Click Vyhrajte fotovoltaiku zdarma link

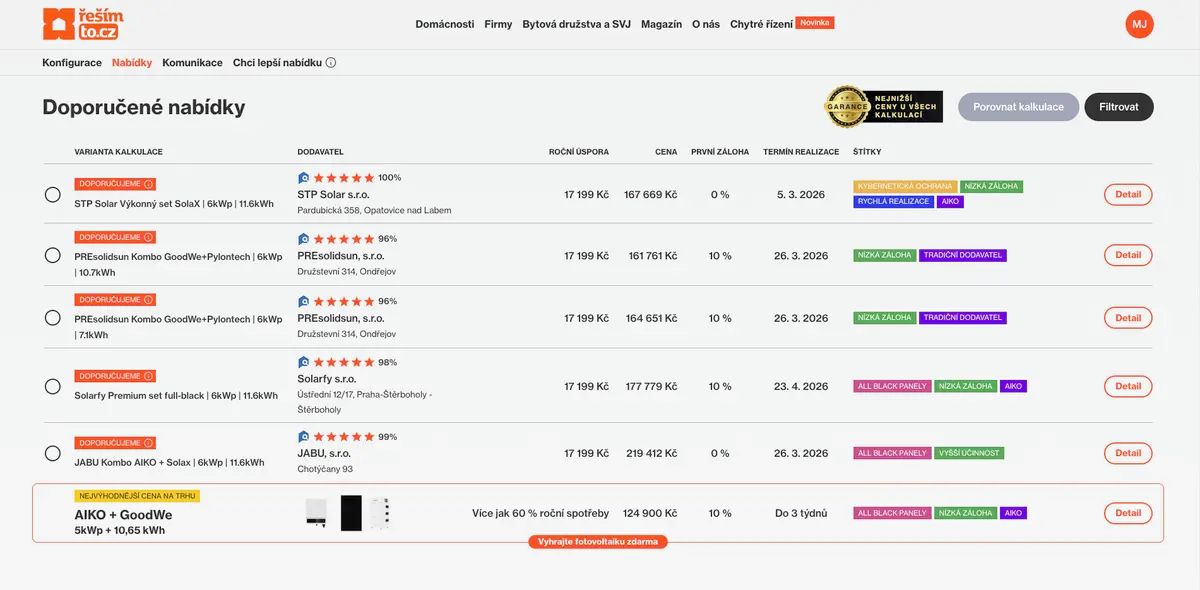pos(597,542)
